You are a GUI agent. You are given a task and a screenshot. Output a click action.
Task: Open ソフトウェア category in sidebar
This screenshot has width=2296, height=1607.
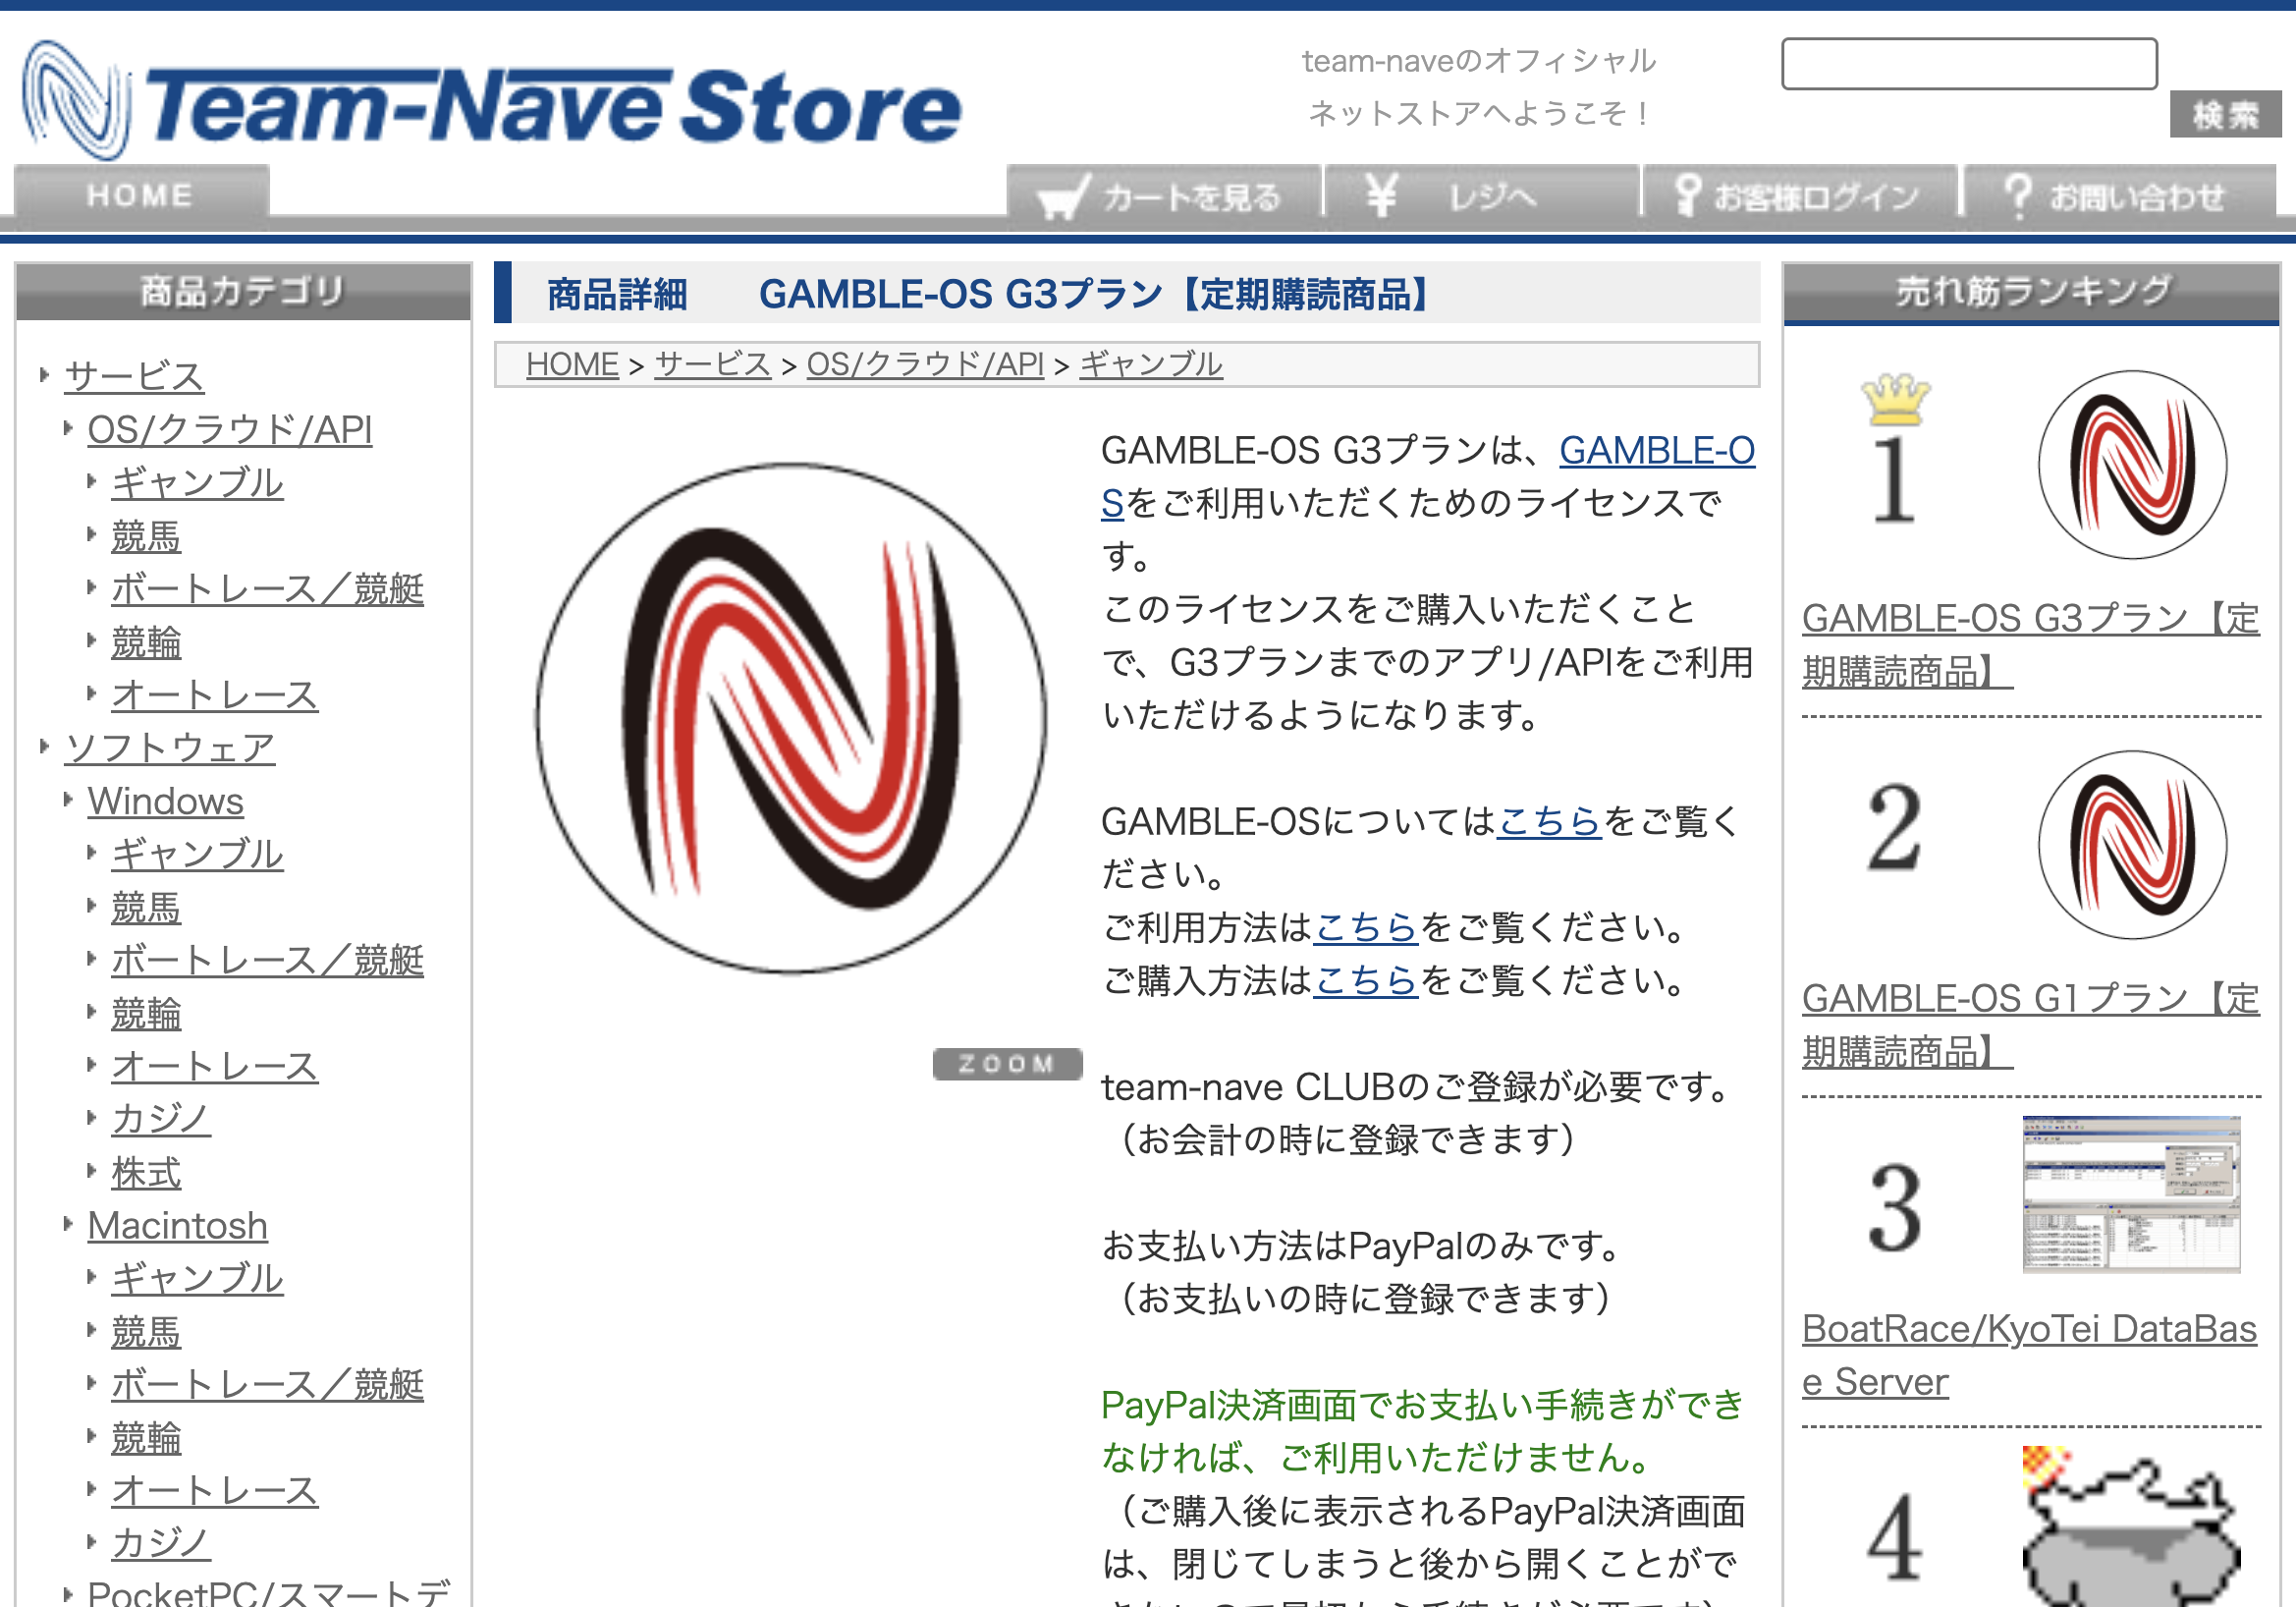click(x=169, y=748)
